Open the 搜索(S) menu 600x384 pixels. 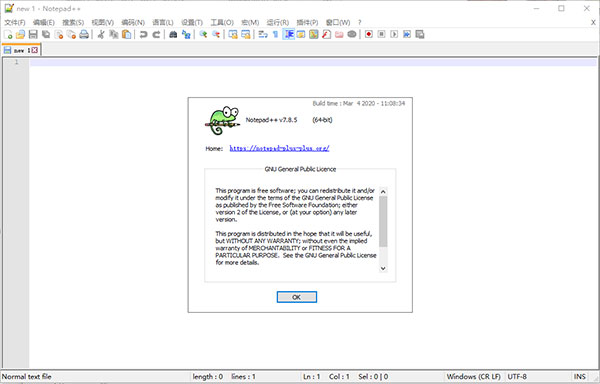(73, 23)
